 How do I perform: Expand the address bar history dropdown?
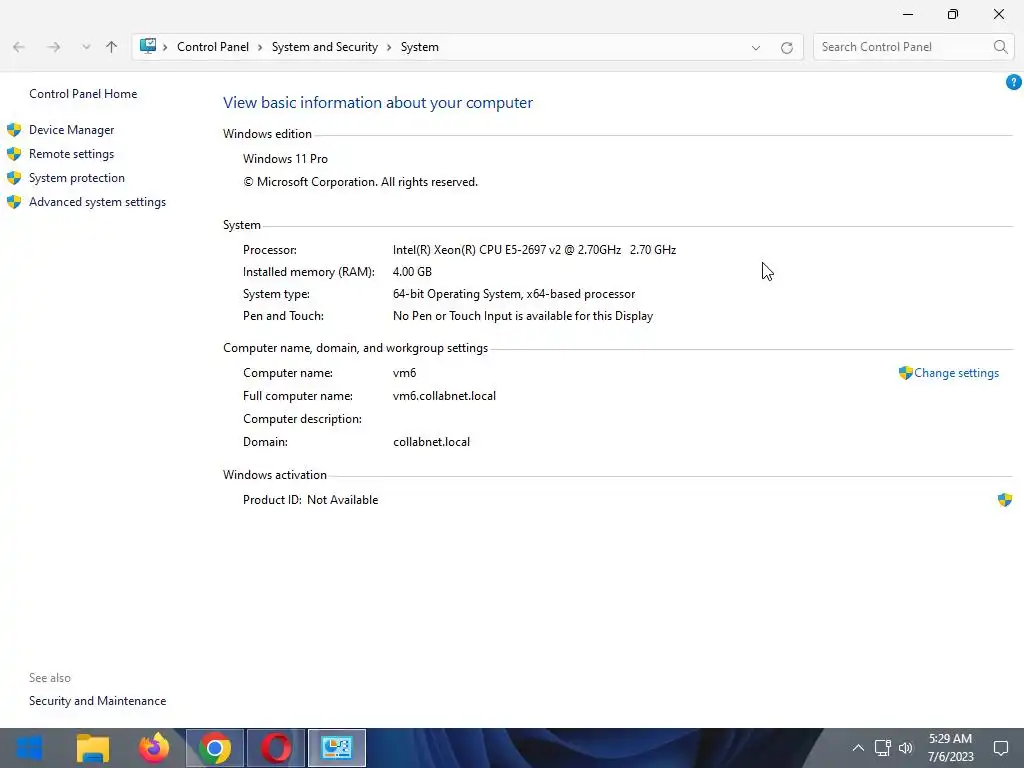coord(756,48)
